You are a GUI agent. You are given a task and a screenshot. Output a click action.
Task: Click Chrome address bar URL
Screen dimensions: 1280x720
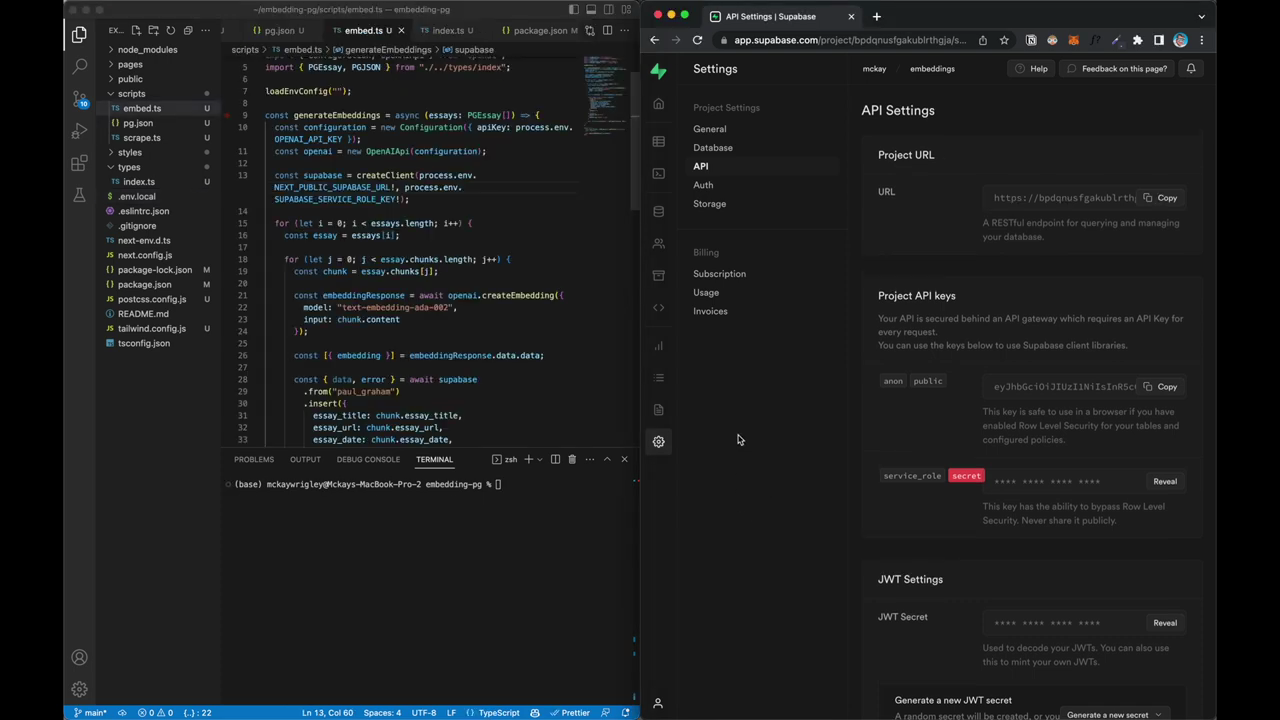(850, 40)
